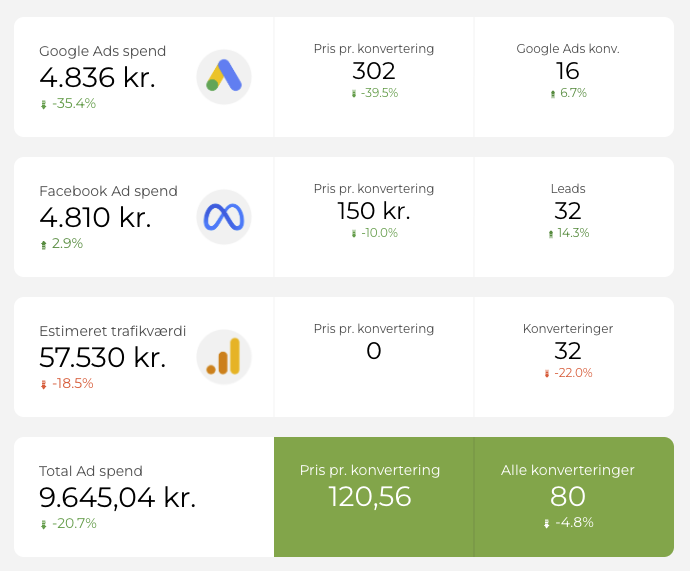This screenshot has width=690, height=571.
Task: Click the Estimeret trafikværdi label
Action: coord(112,331)
